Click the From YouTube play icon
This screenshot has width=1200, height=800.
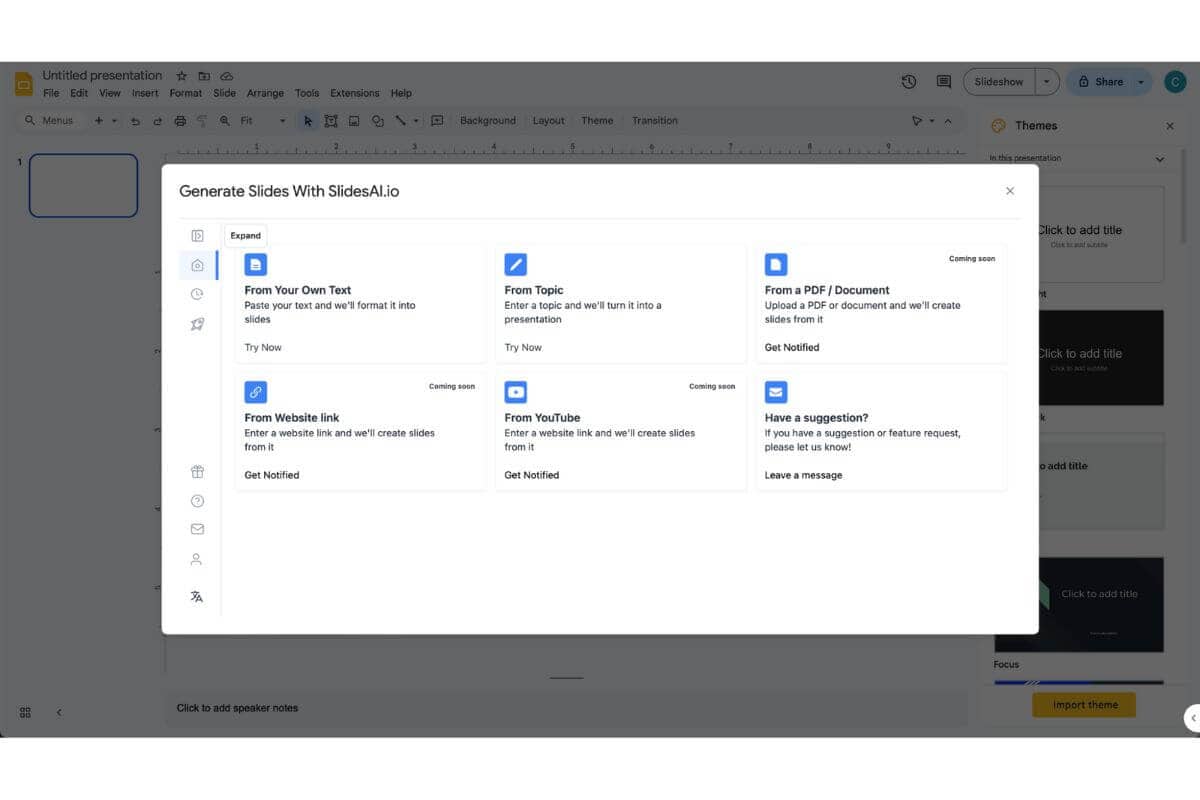[x=516, y=392]
